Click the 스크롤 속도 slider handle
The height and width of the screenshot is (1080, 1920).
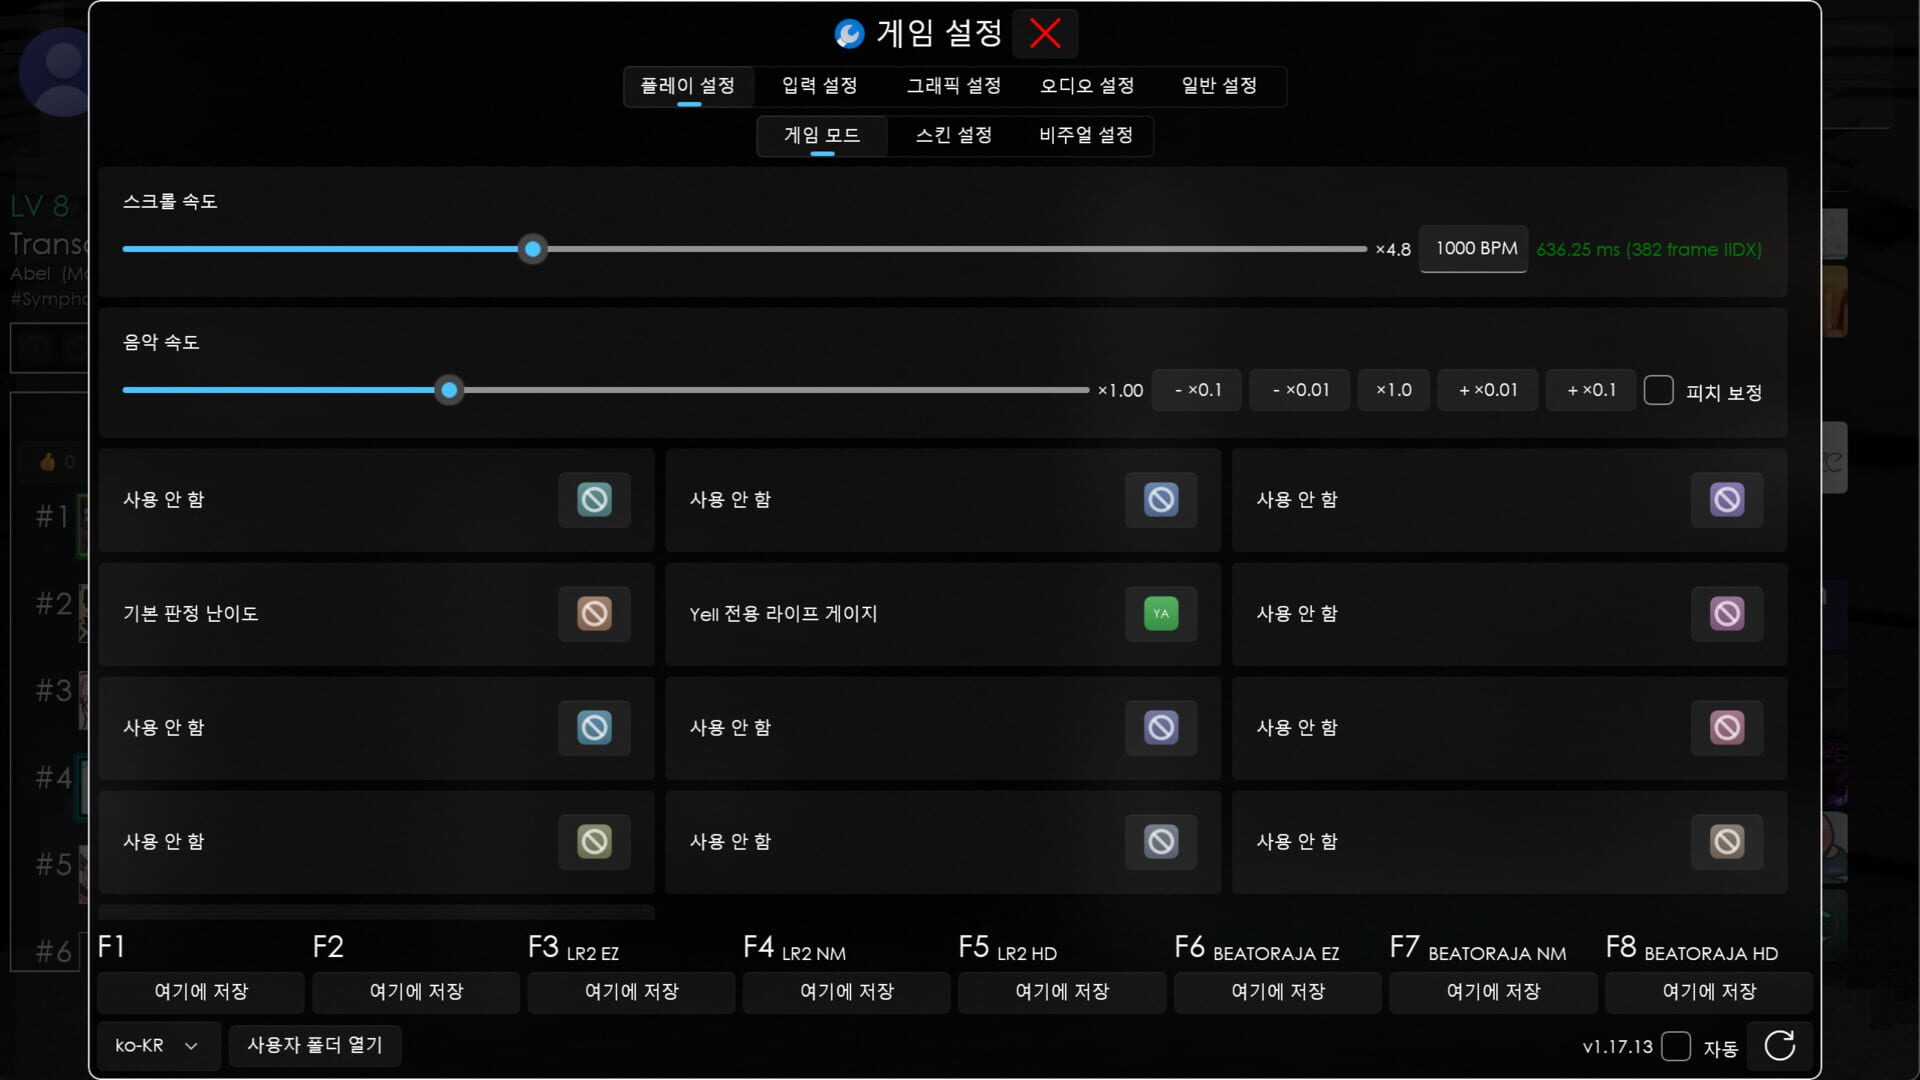coord(533,249)
